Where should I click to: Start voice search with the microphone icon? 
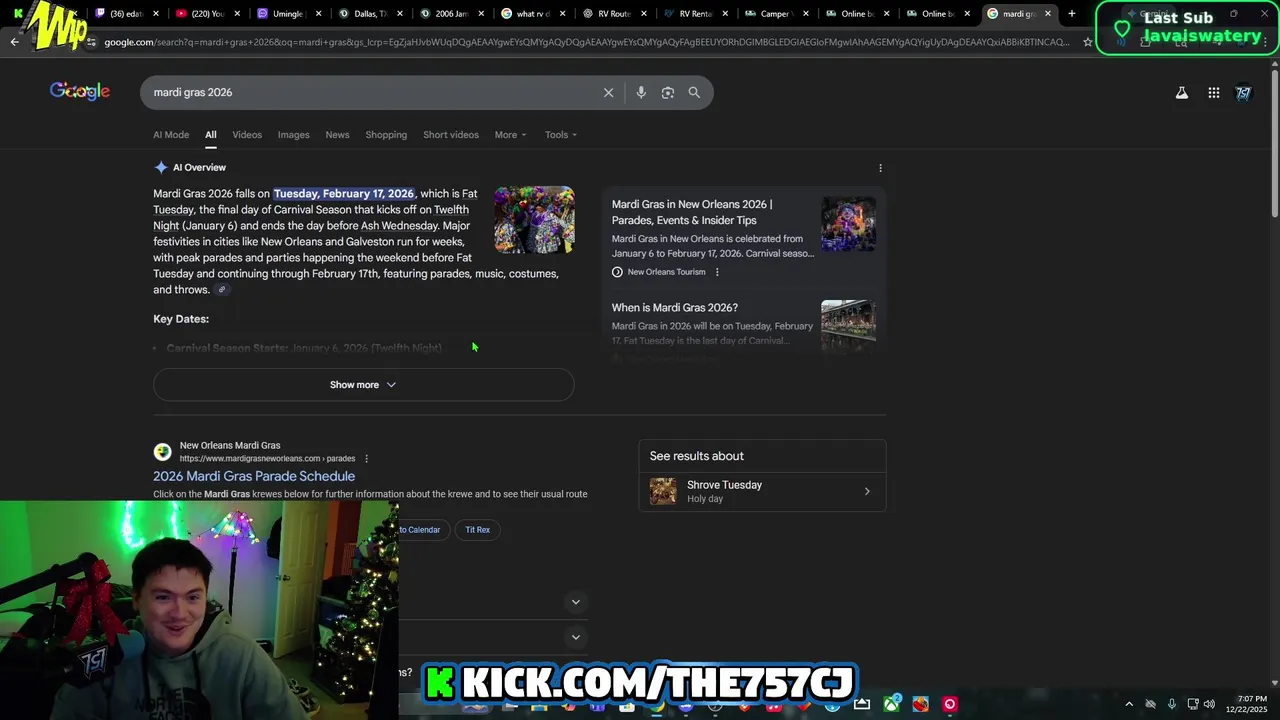(641, 92)
